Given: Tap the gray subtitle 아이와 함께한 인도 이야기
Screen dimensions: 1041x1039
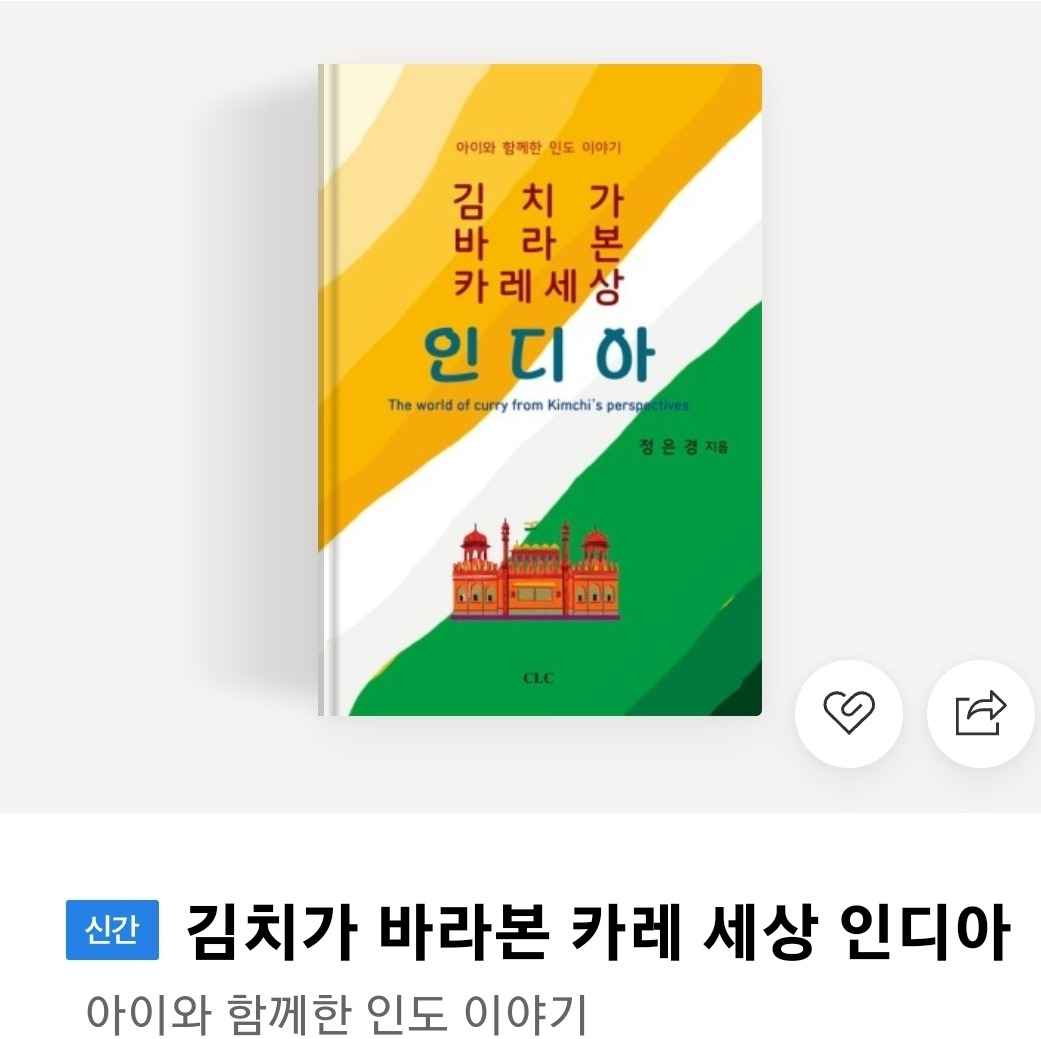Looking at the screenshot, I should pyautogui.click(x=337, y=1013).
